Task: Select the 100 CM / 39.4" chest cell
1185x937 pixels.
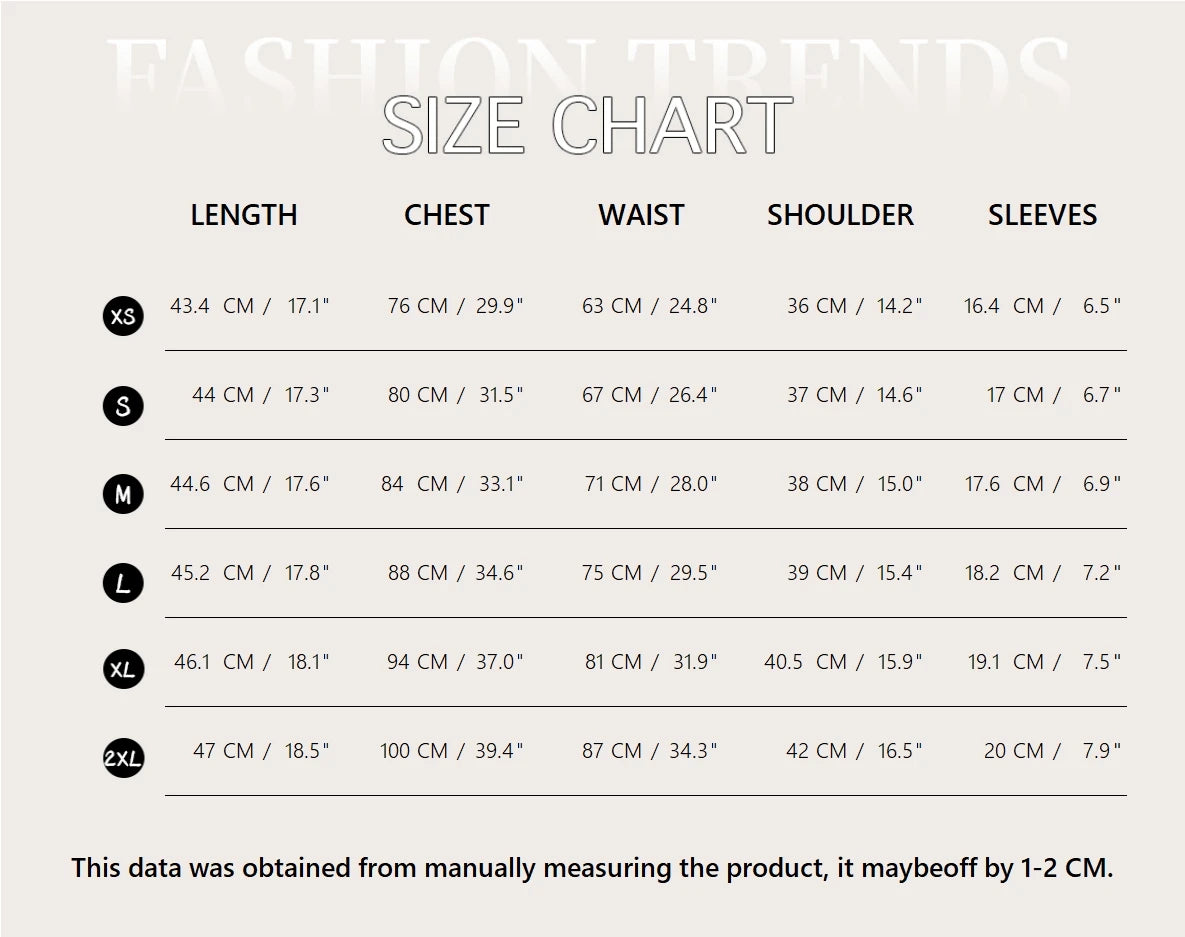Action: pos(451,751)
